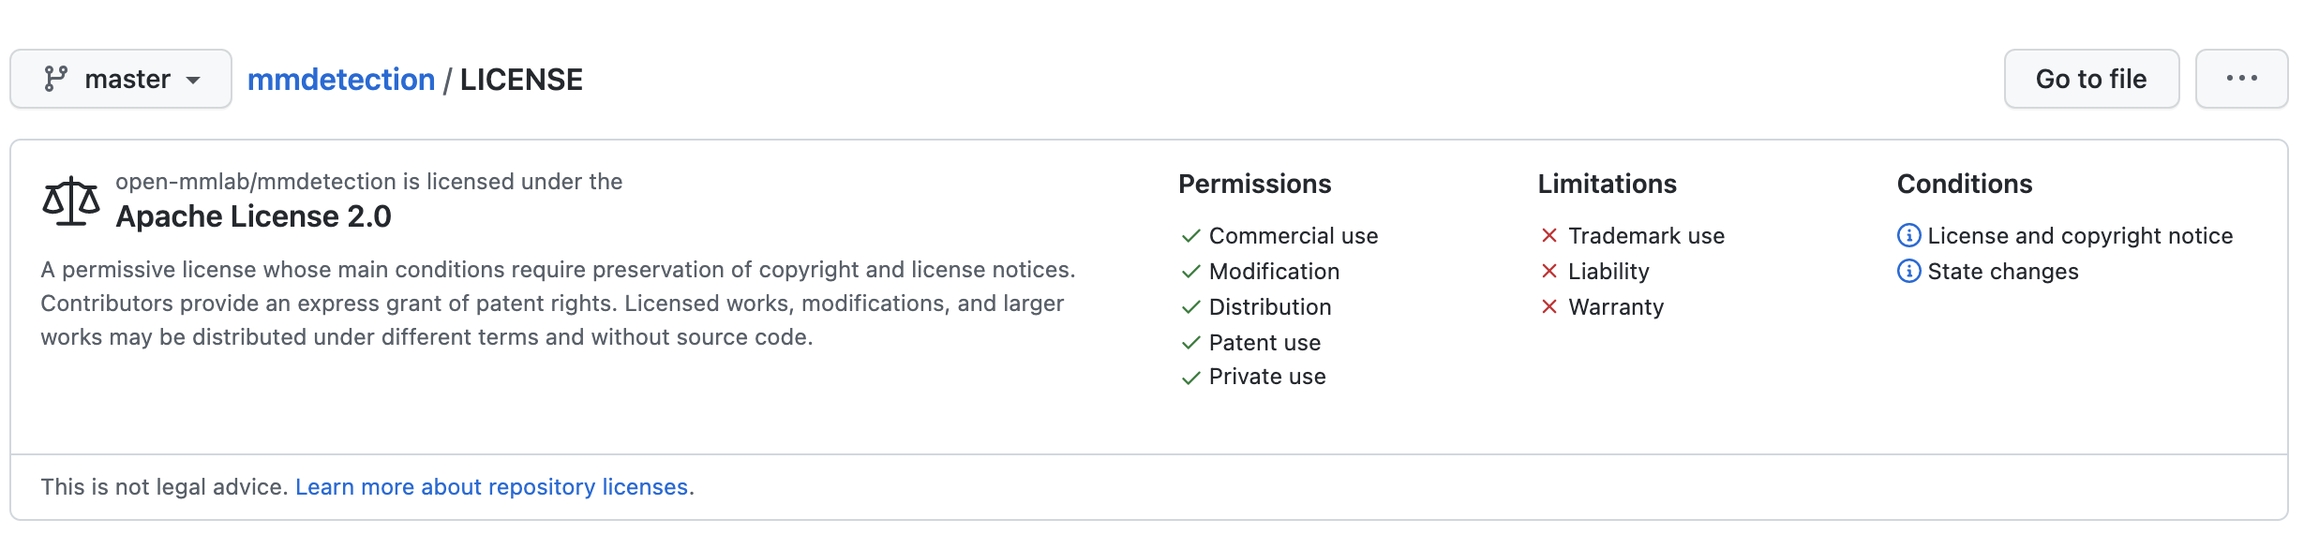
Task: Click the Conditions heading
Action: click(1964, 184)
